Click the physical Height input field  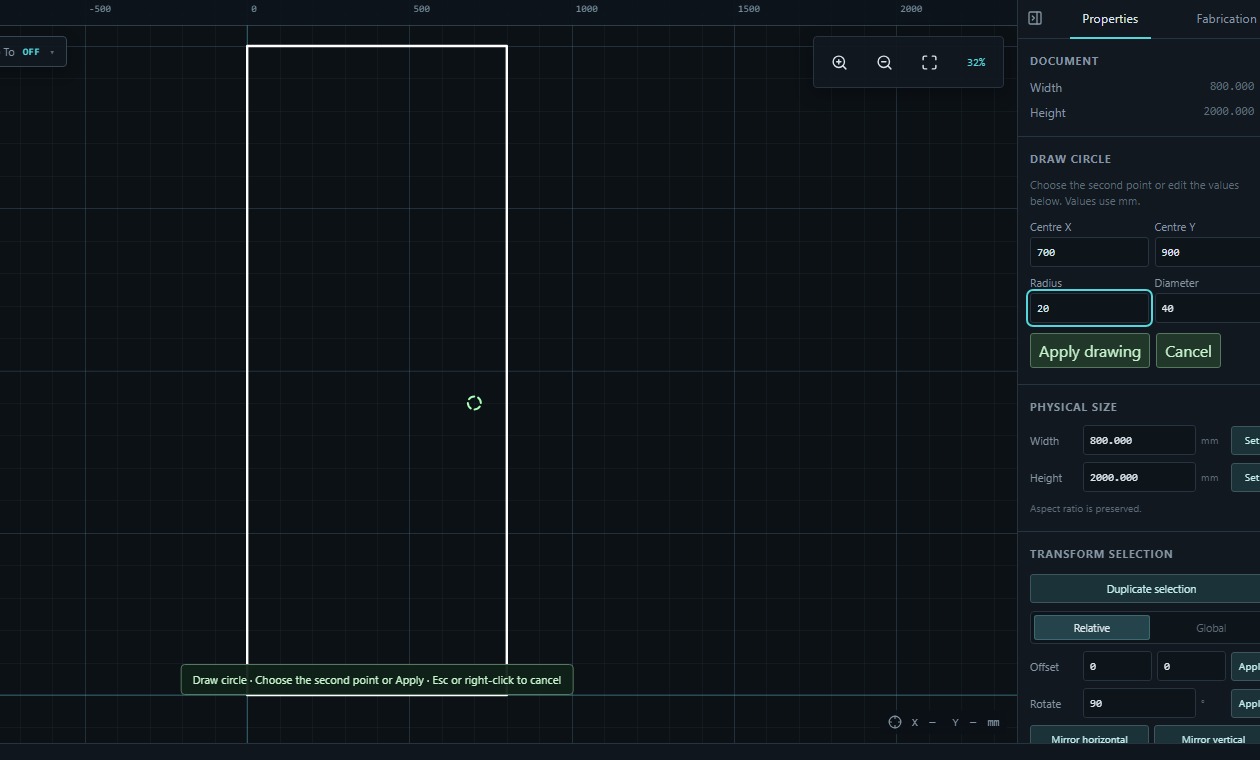tap(1139, 477)
